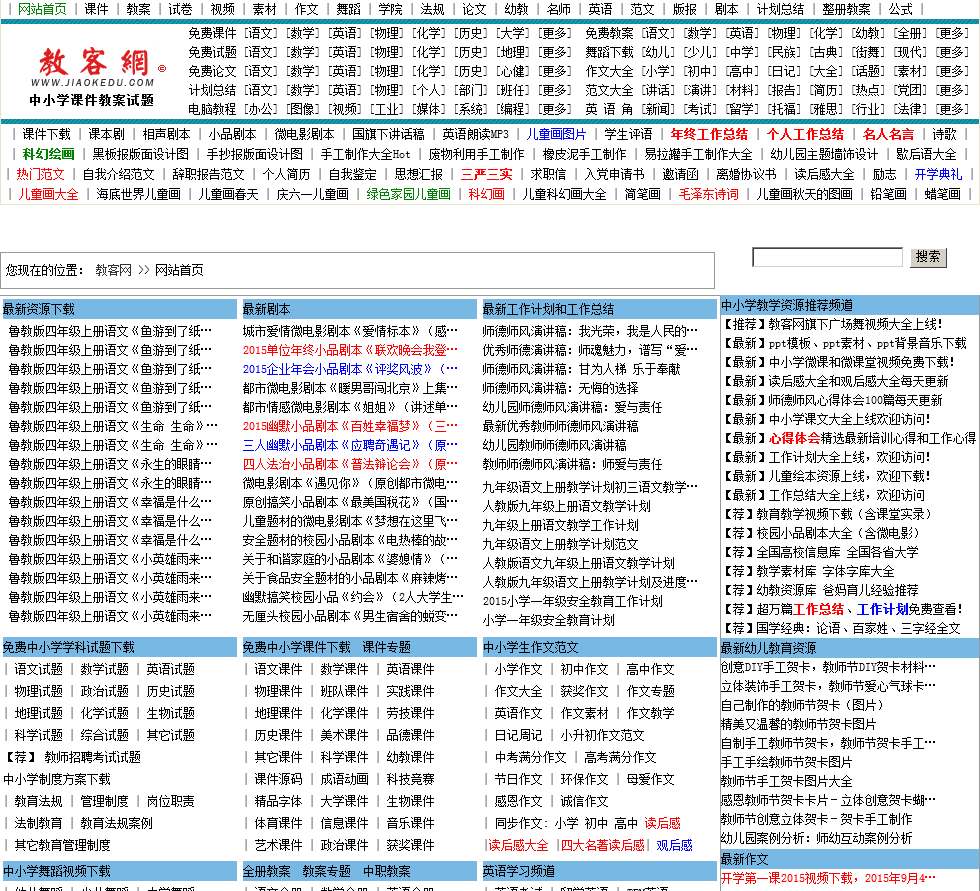Image resolution: width=980 pixels, height=891 pixels.
Task: Open the 计划总结 top menu item
Action: tap(780, 9)
